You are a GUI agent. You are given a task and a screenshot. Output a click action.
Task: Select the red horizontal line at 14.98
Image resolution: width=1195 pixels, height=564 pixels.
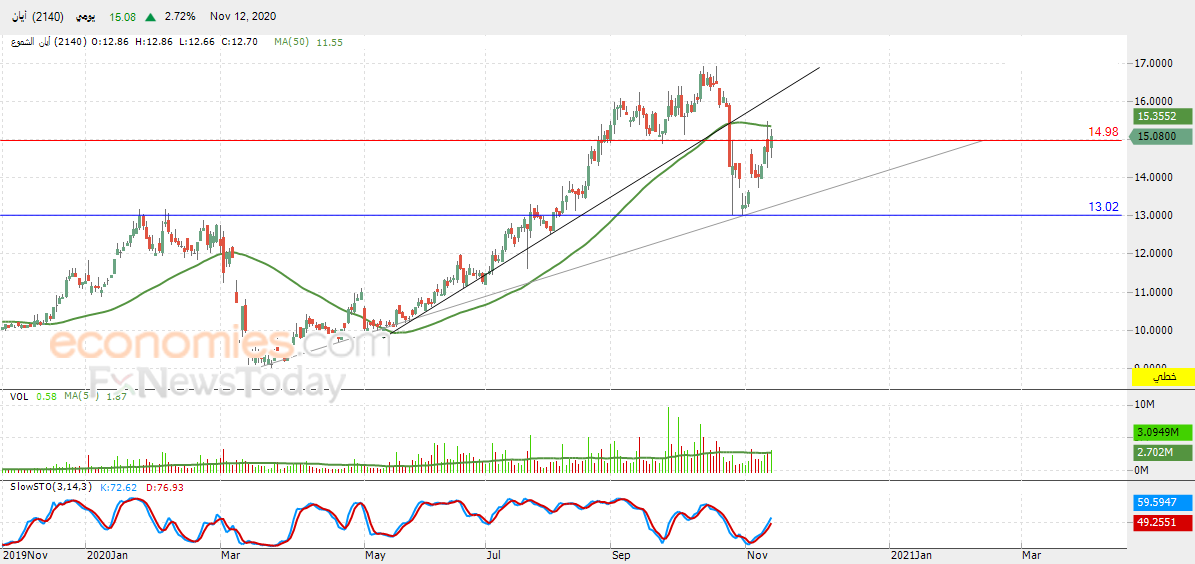point(560,140)
